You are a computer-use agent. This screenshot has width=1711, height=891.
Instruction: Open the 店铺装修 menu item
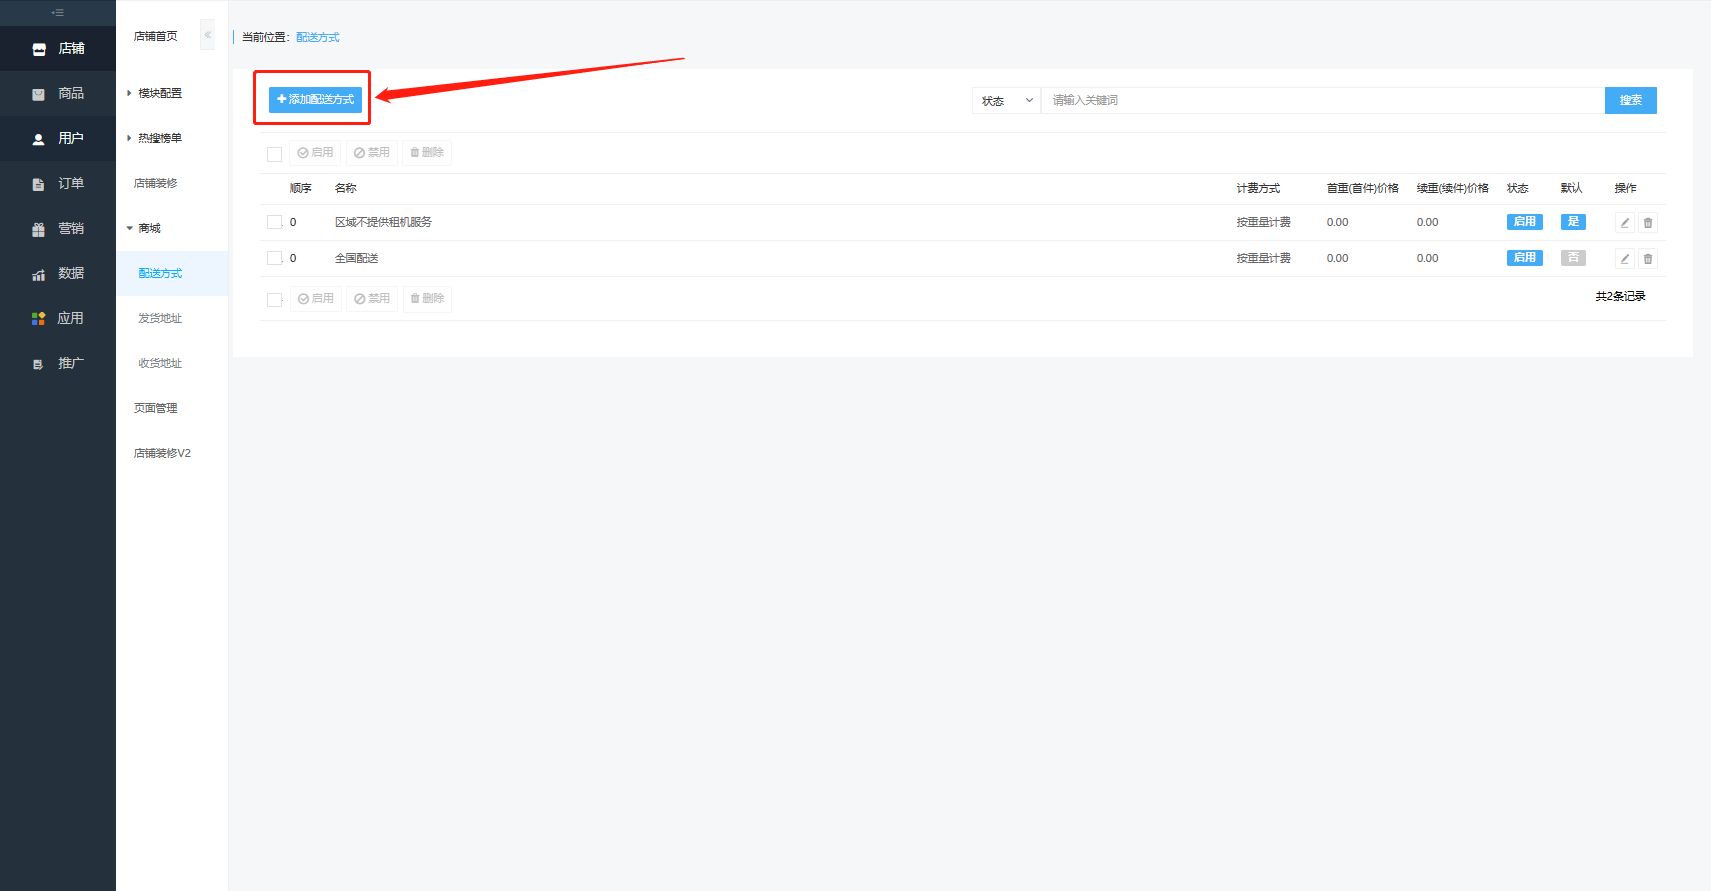tap(156, 183)
